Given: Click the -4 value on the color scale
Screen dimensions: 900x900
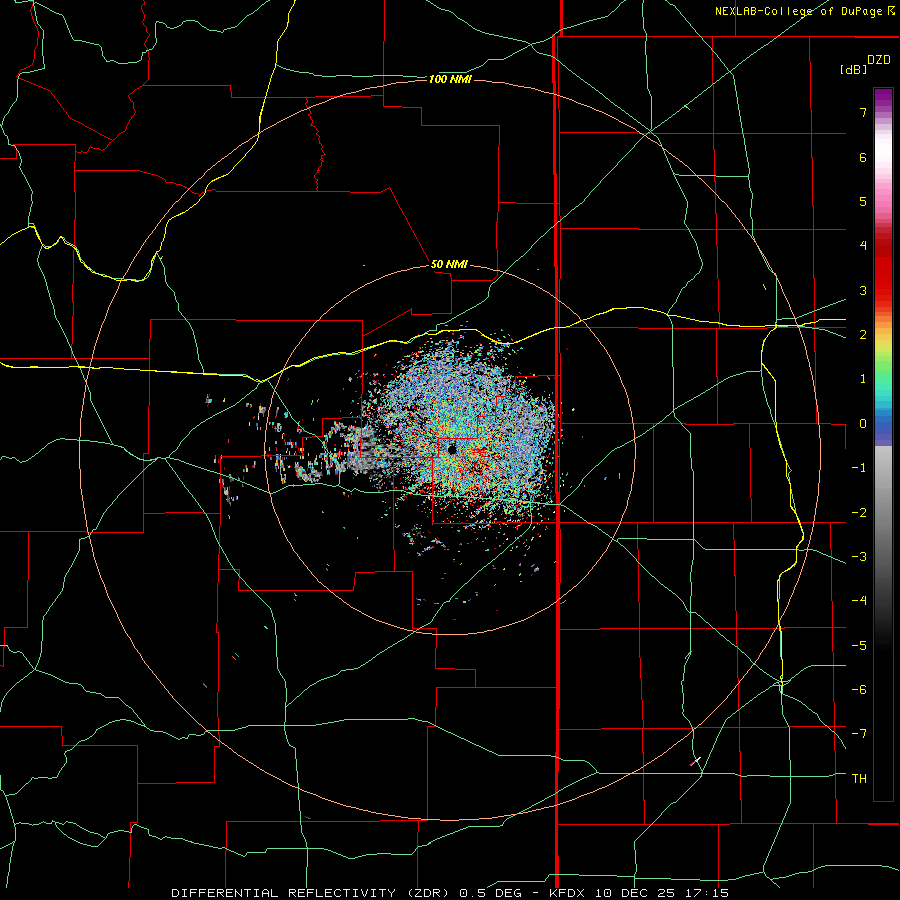Looking at the screenshot, I should click(859, 601).
